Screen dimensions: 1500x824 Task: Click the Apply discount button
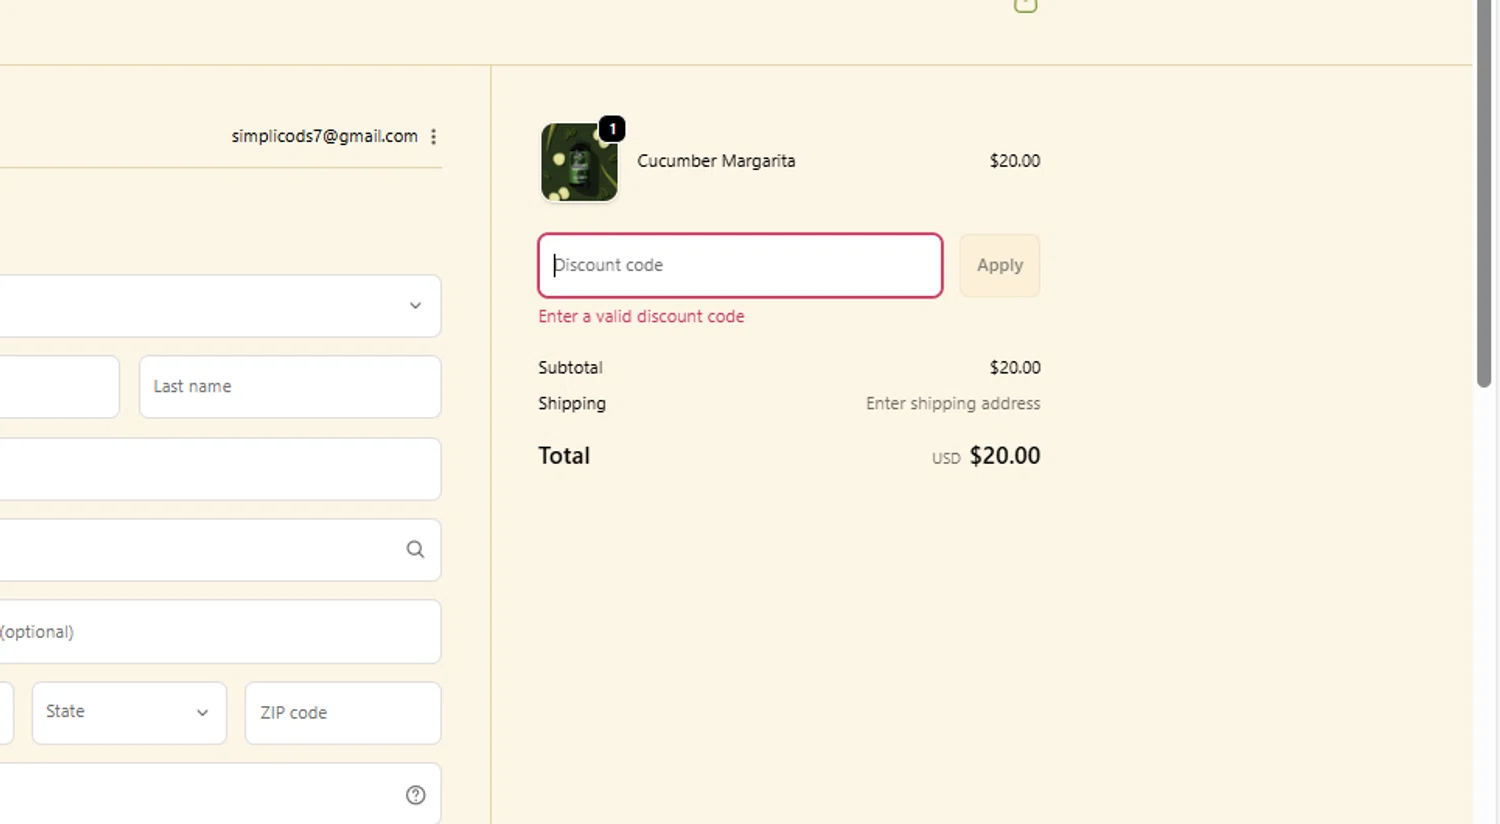pyautogui.click(x=1000, y=265)
